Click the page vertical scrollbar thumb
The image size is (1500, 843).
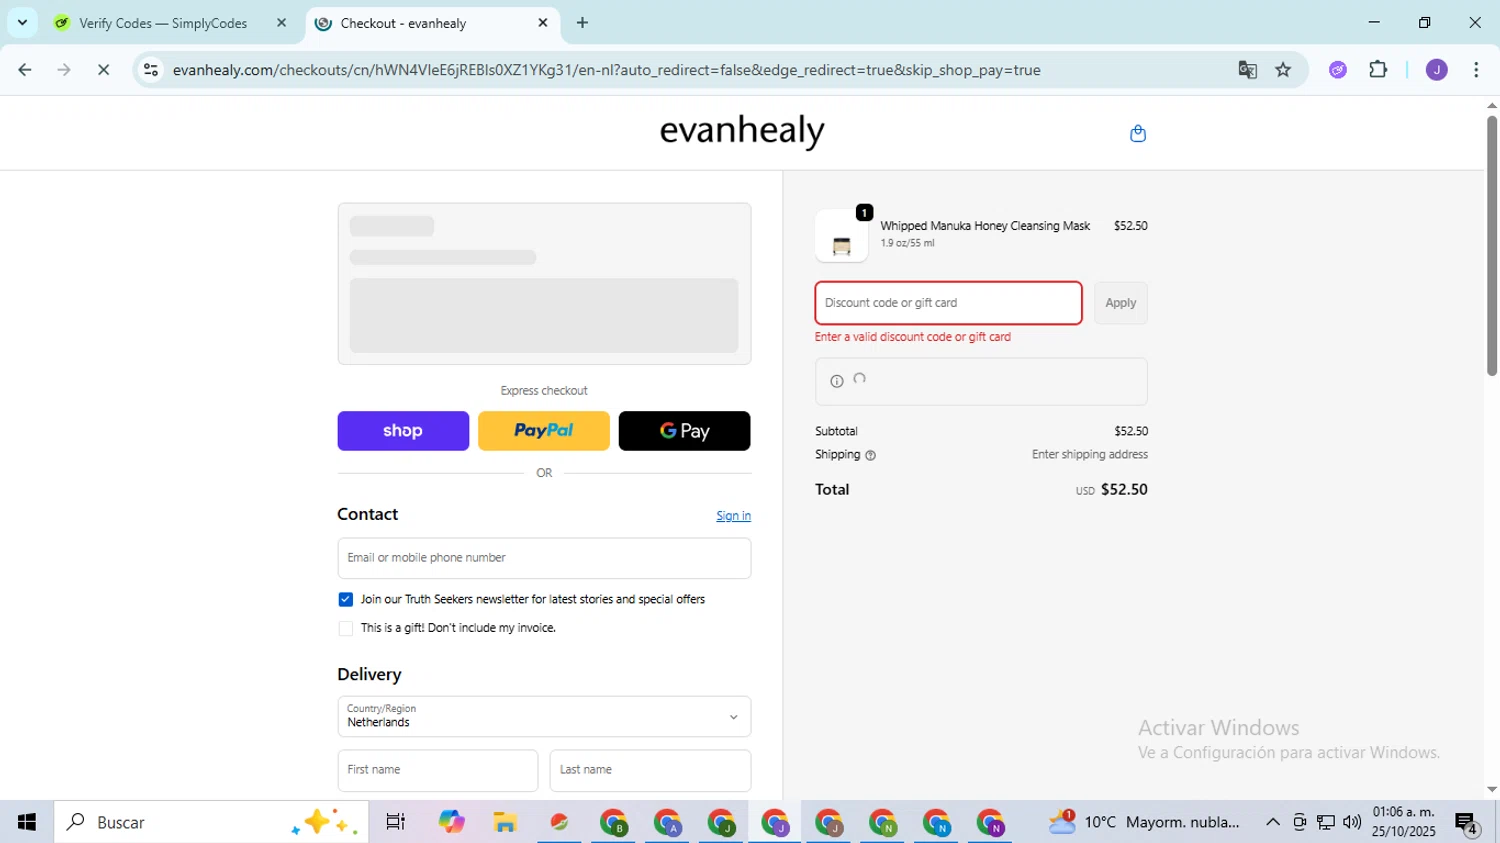(x=1491, y=245)
